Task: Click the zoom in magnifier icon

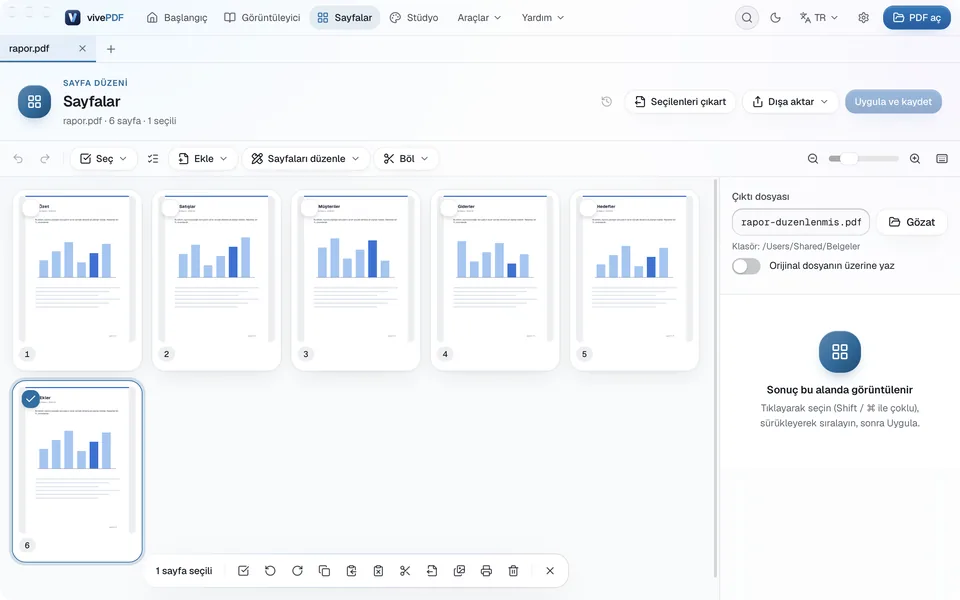Action: click(915, 159)
